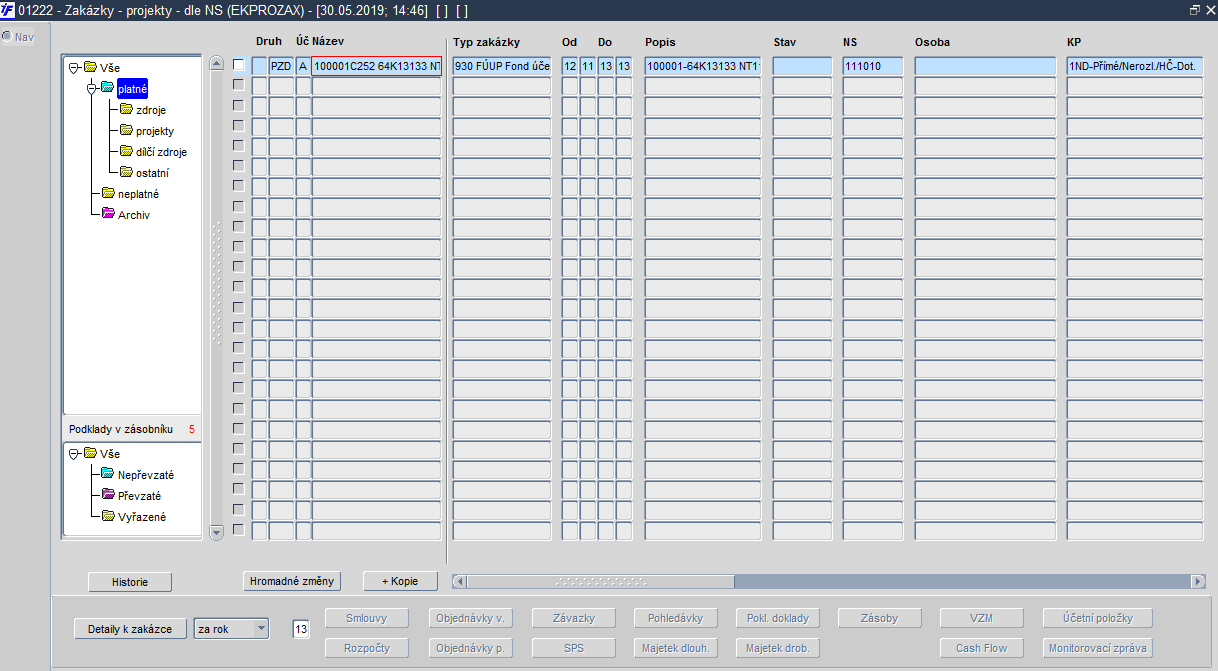Select the dílčí zdroje tree item
The image size is (1218, 671).
(161, 152)
